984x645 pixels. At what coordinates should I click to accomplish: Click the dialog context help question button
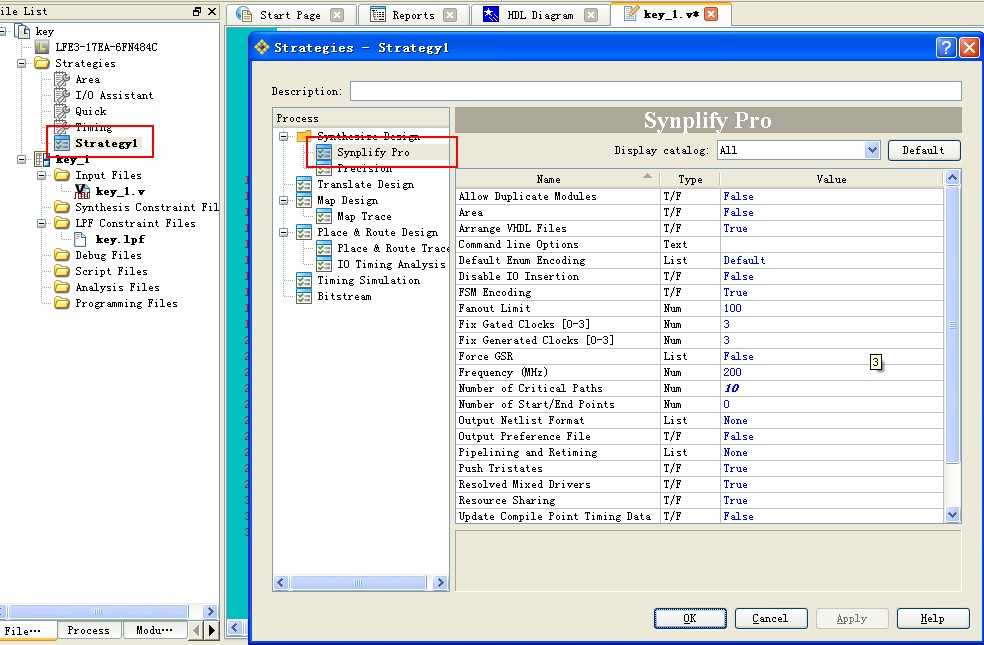pyautogui.click(x=946, y=48)
